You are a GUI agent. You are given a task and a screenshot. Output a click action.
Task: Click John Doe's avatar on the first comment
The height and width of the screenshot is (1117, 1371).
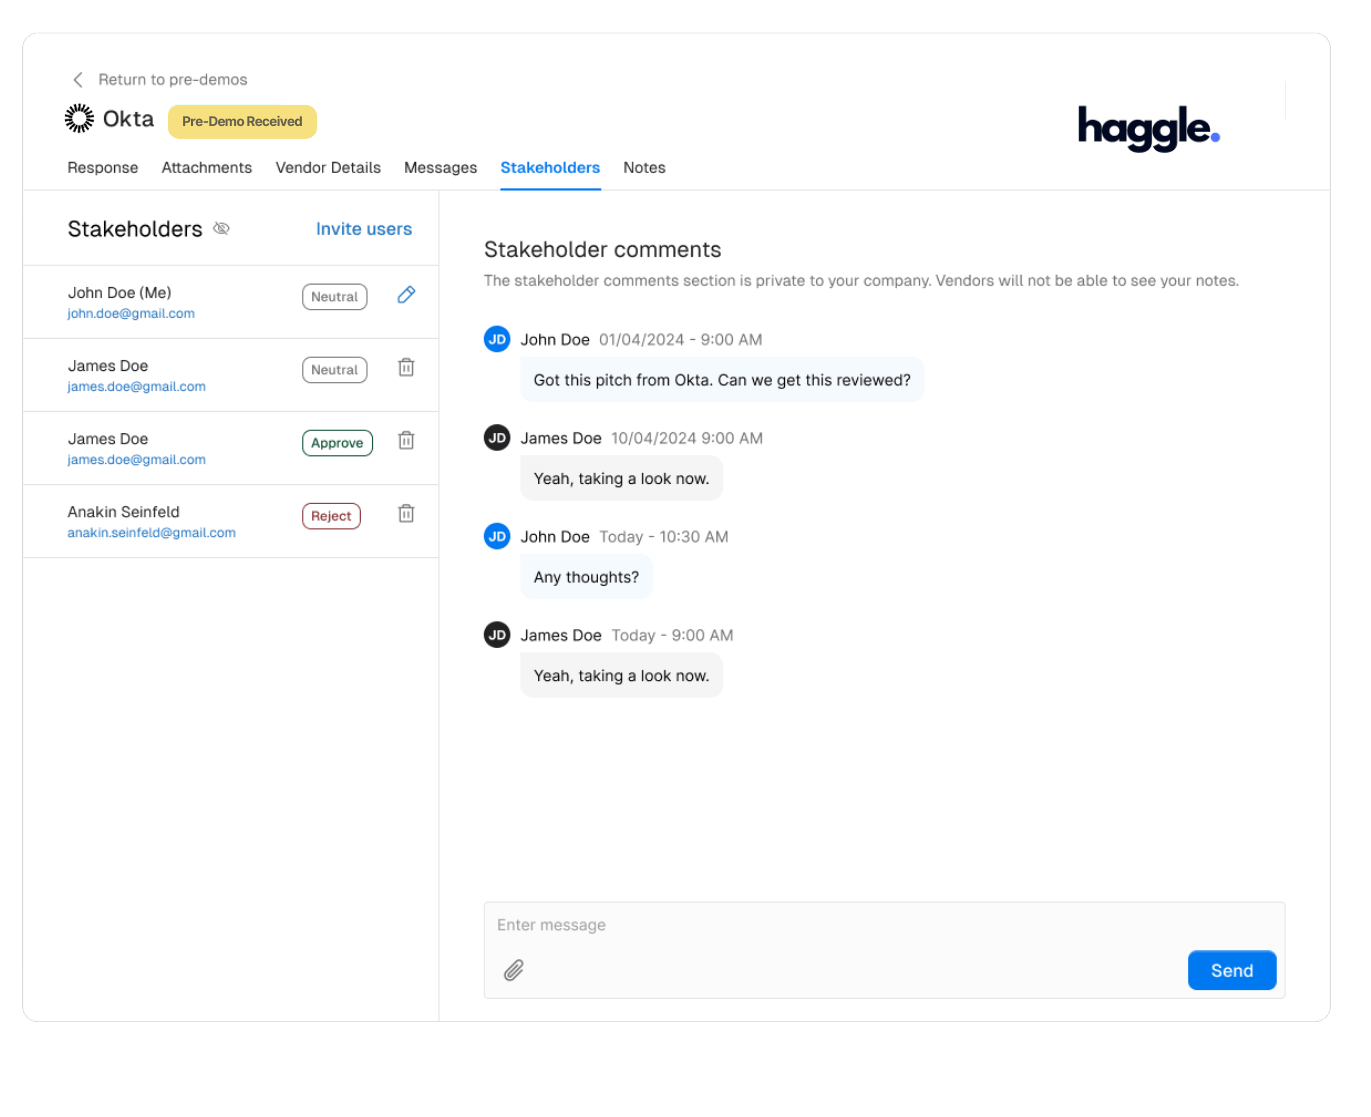click(x=497, y=339)
